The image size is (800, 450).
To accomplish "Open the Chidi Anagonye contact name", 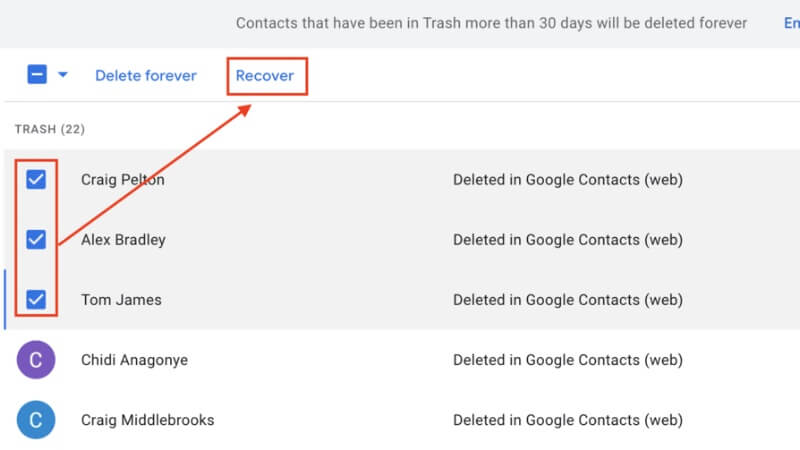I will click(x=134, y=360).
